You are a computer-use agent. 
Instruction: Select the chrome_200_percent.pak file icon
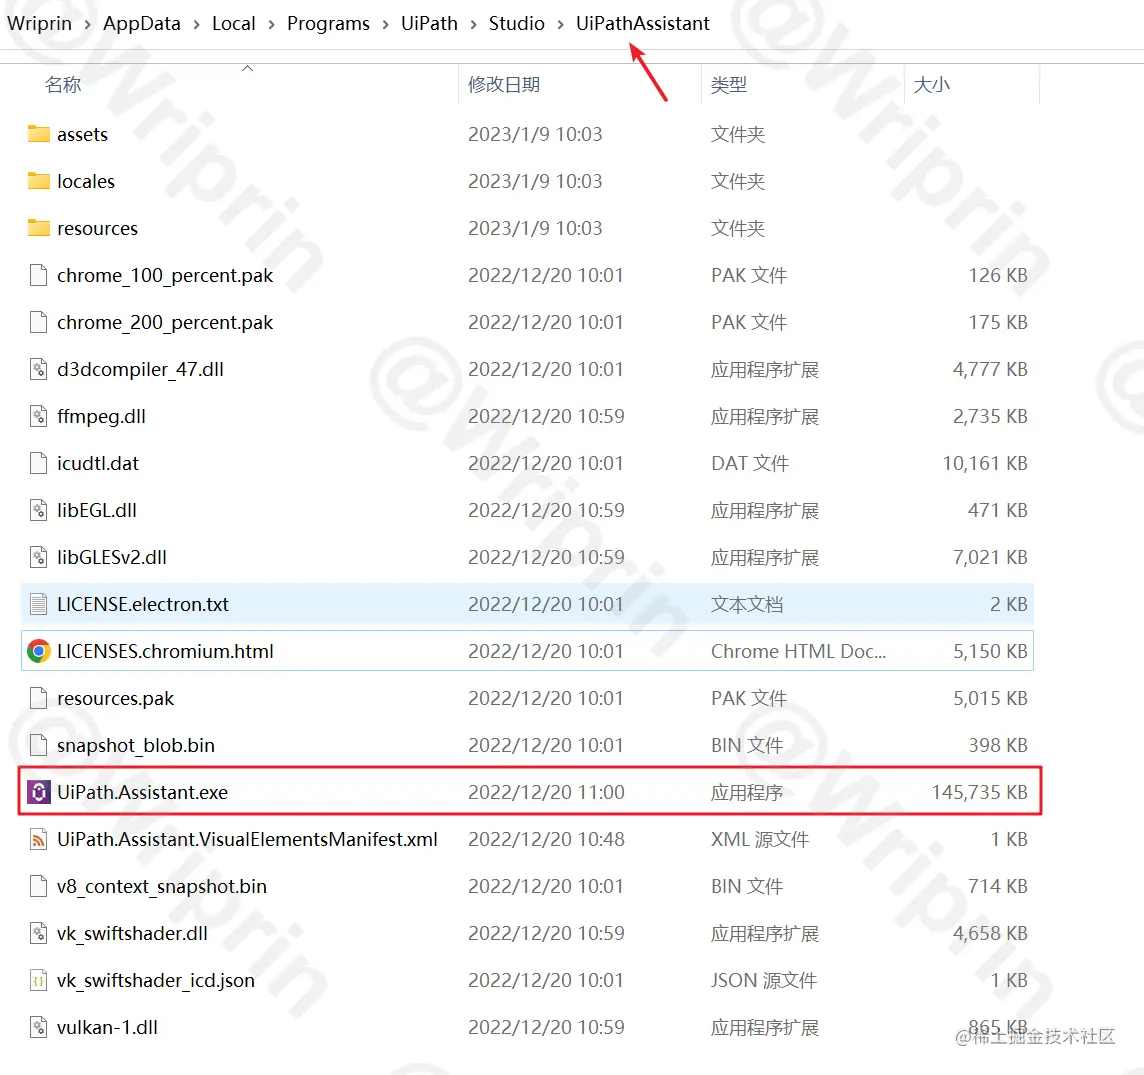coord(39,322)
